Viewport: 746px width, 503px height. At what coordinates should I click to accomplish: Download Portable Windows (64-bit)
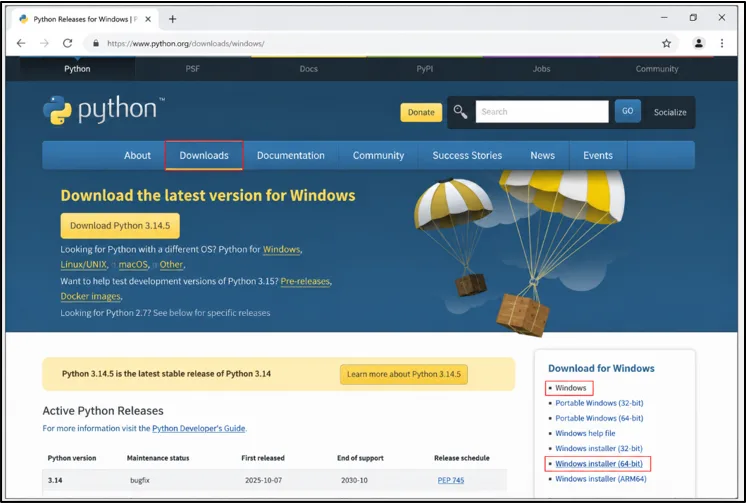point(599,418)
